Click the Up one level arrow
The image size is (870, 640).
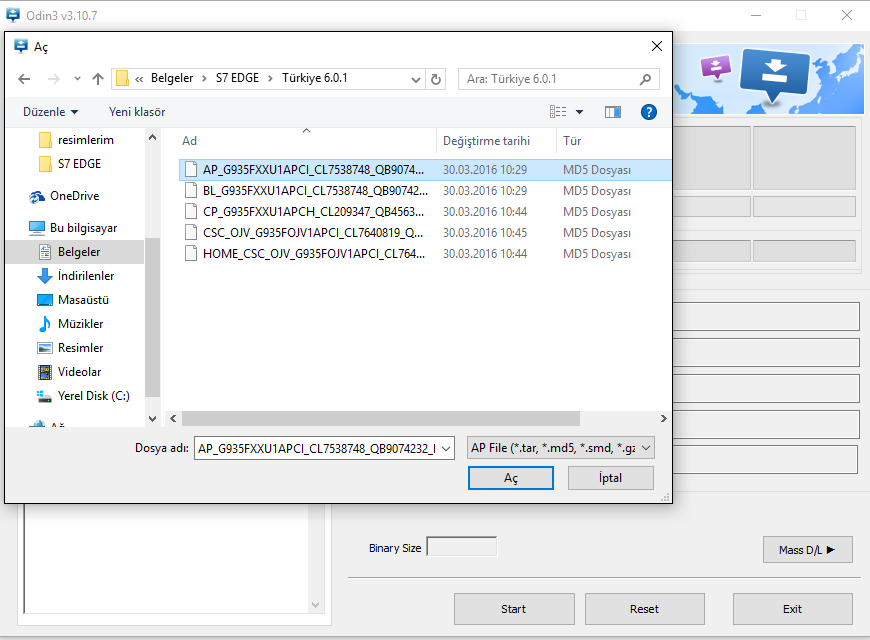click(x=98, y=79)
